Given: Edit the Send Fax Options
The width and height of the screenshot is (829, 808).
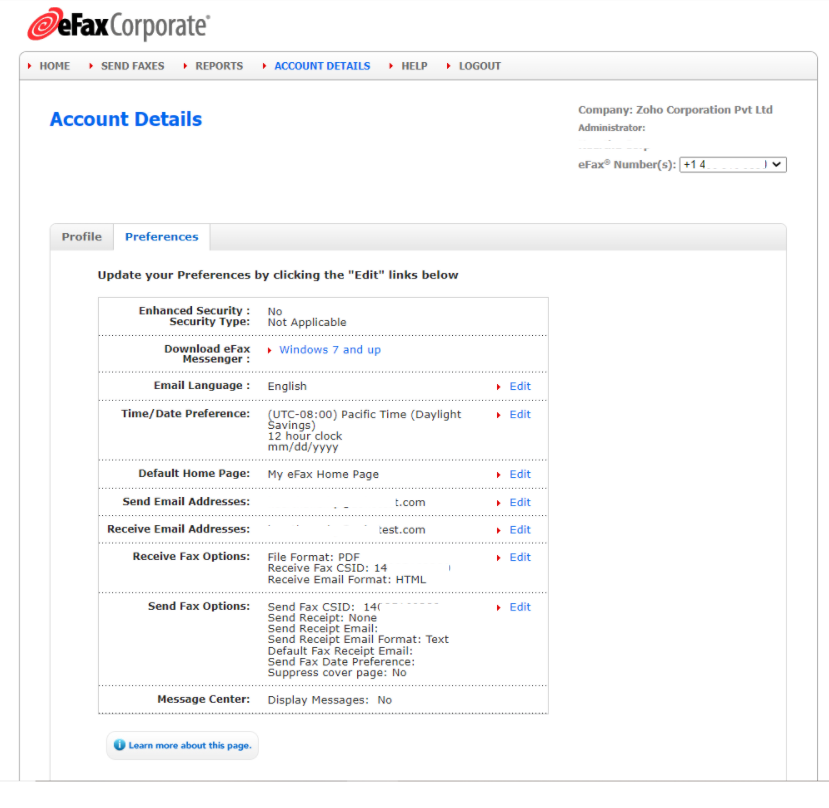Looking at the screenshot, I should click(x=520, y=607).
